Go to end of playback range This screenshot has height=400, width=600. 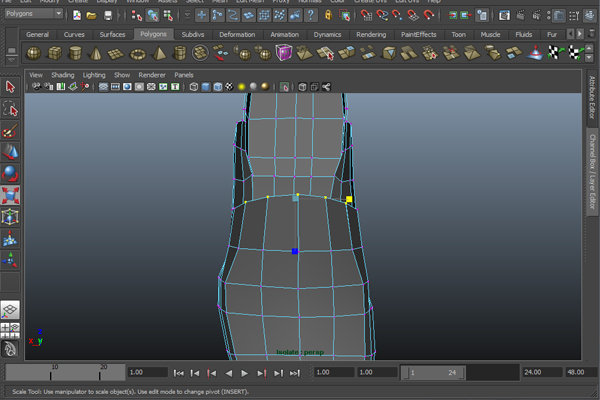tap(295, 373)
